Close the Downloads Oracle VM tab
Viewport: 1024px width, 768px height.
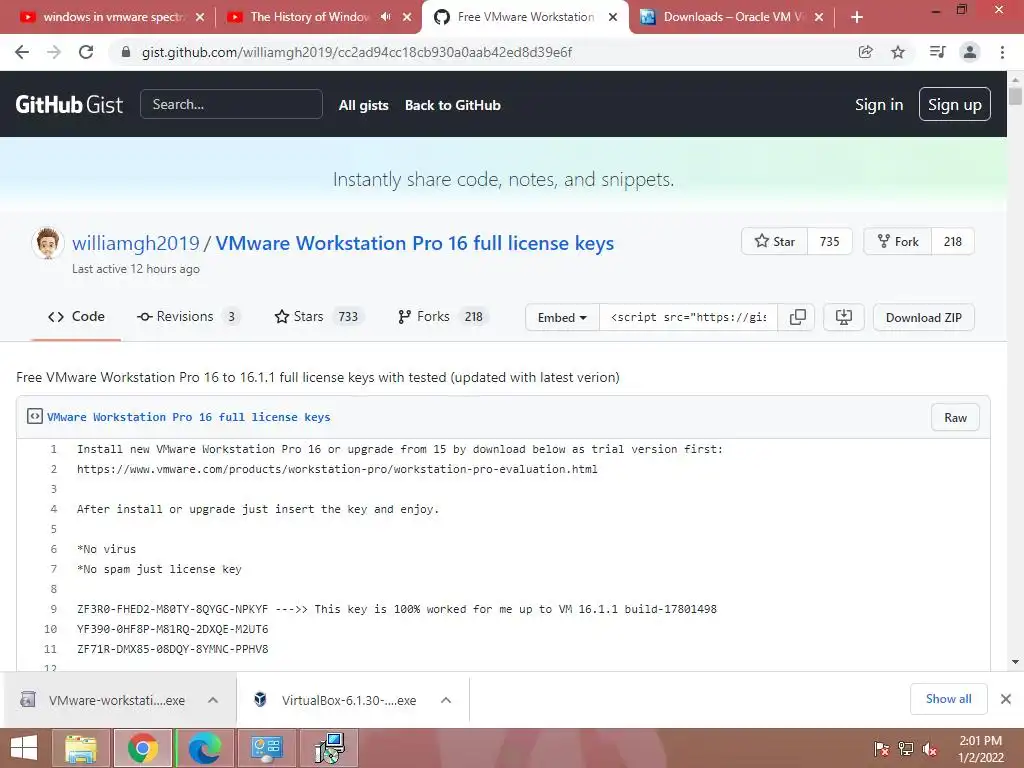(x=818, y=18)
